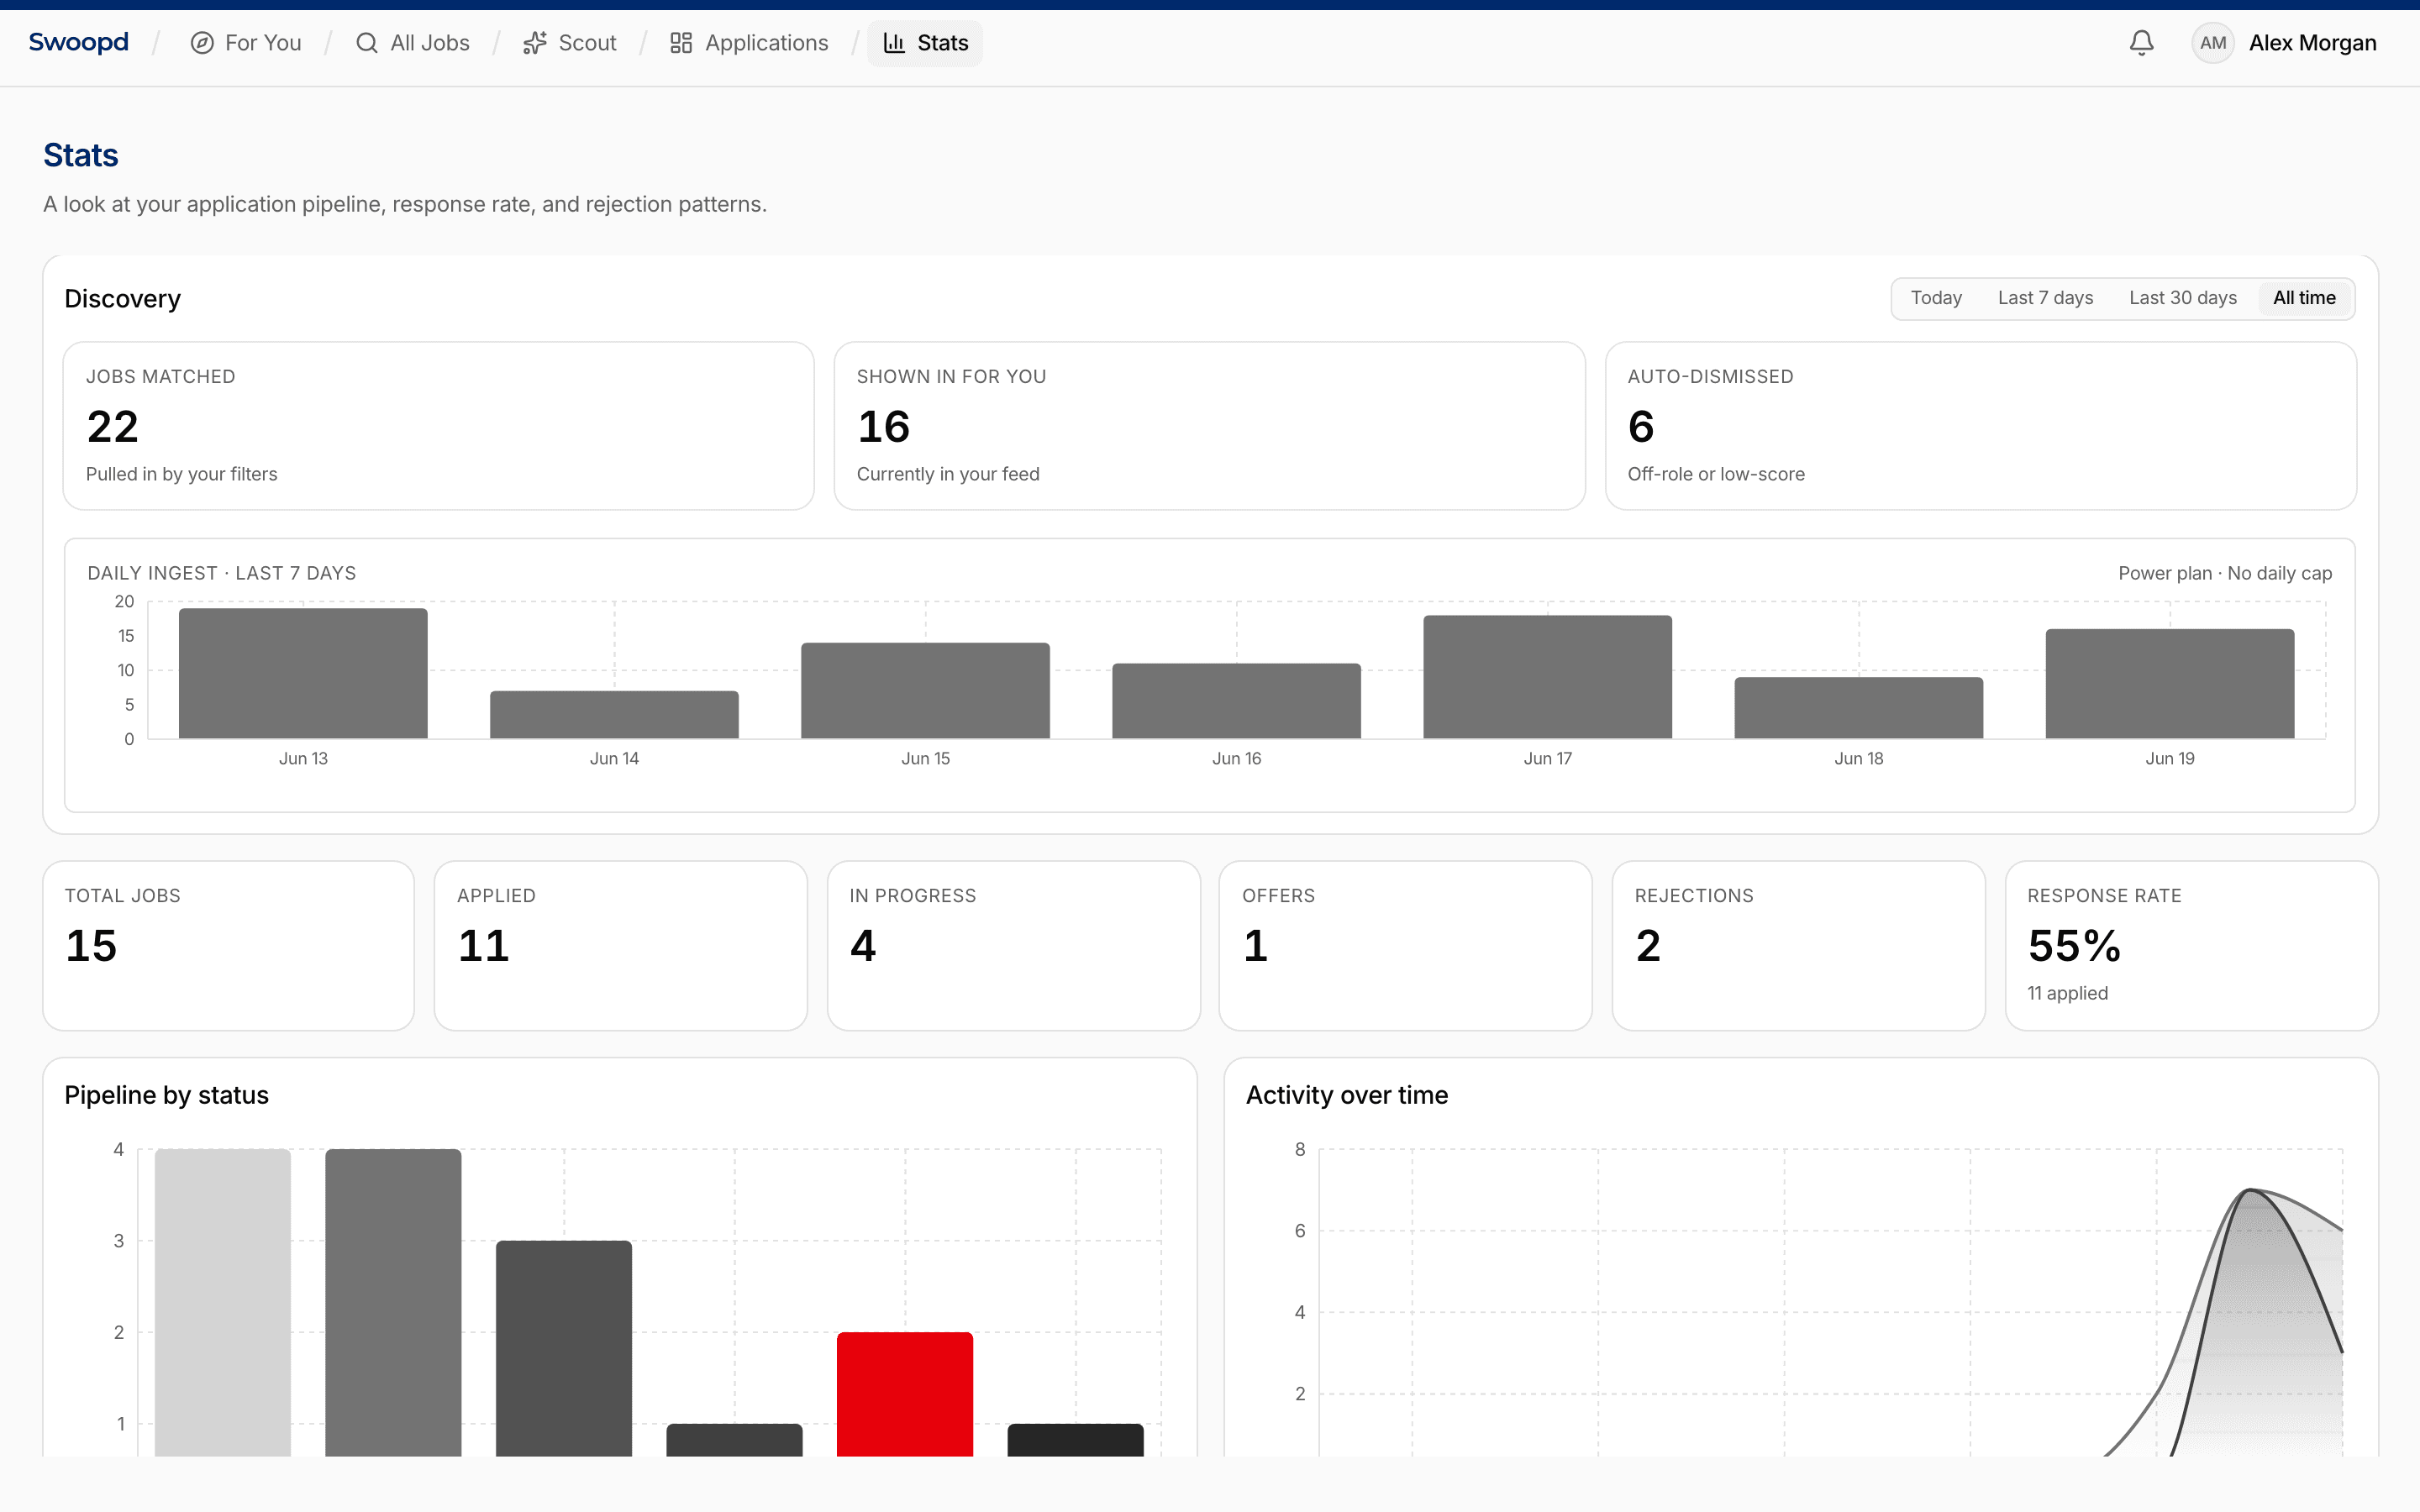Screen dimensions: 2420x1512
Task: Select All time range
Action: click(2304, 298)
